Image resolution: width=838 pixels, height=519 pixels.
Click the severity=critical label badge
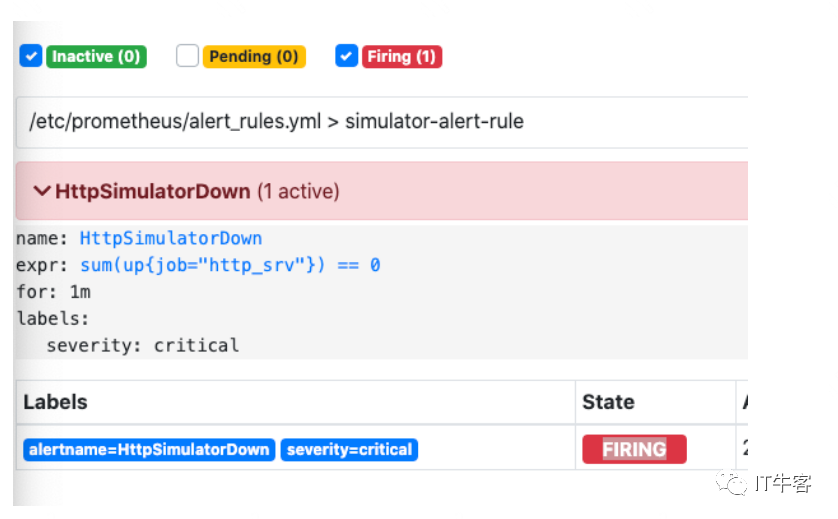point(349,450)
